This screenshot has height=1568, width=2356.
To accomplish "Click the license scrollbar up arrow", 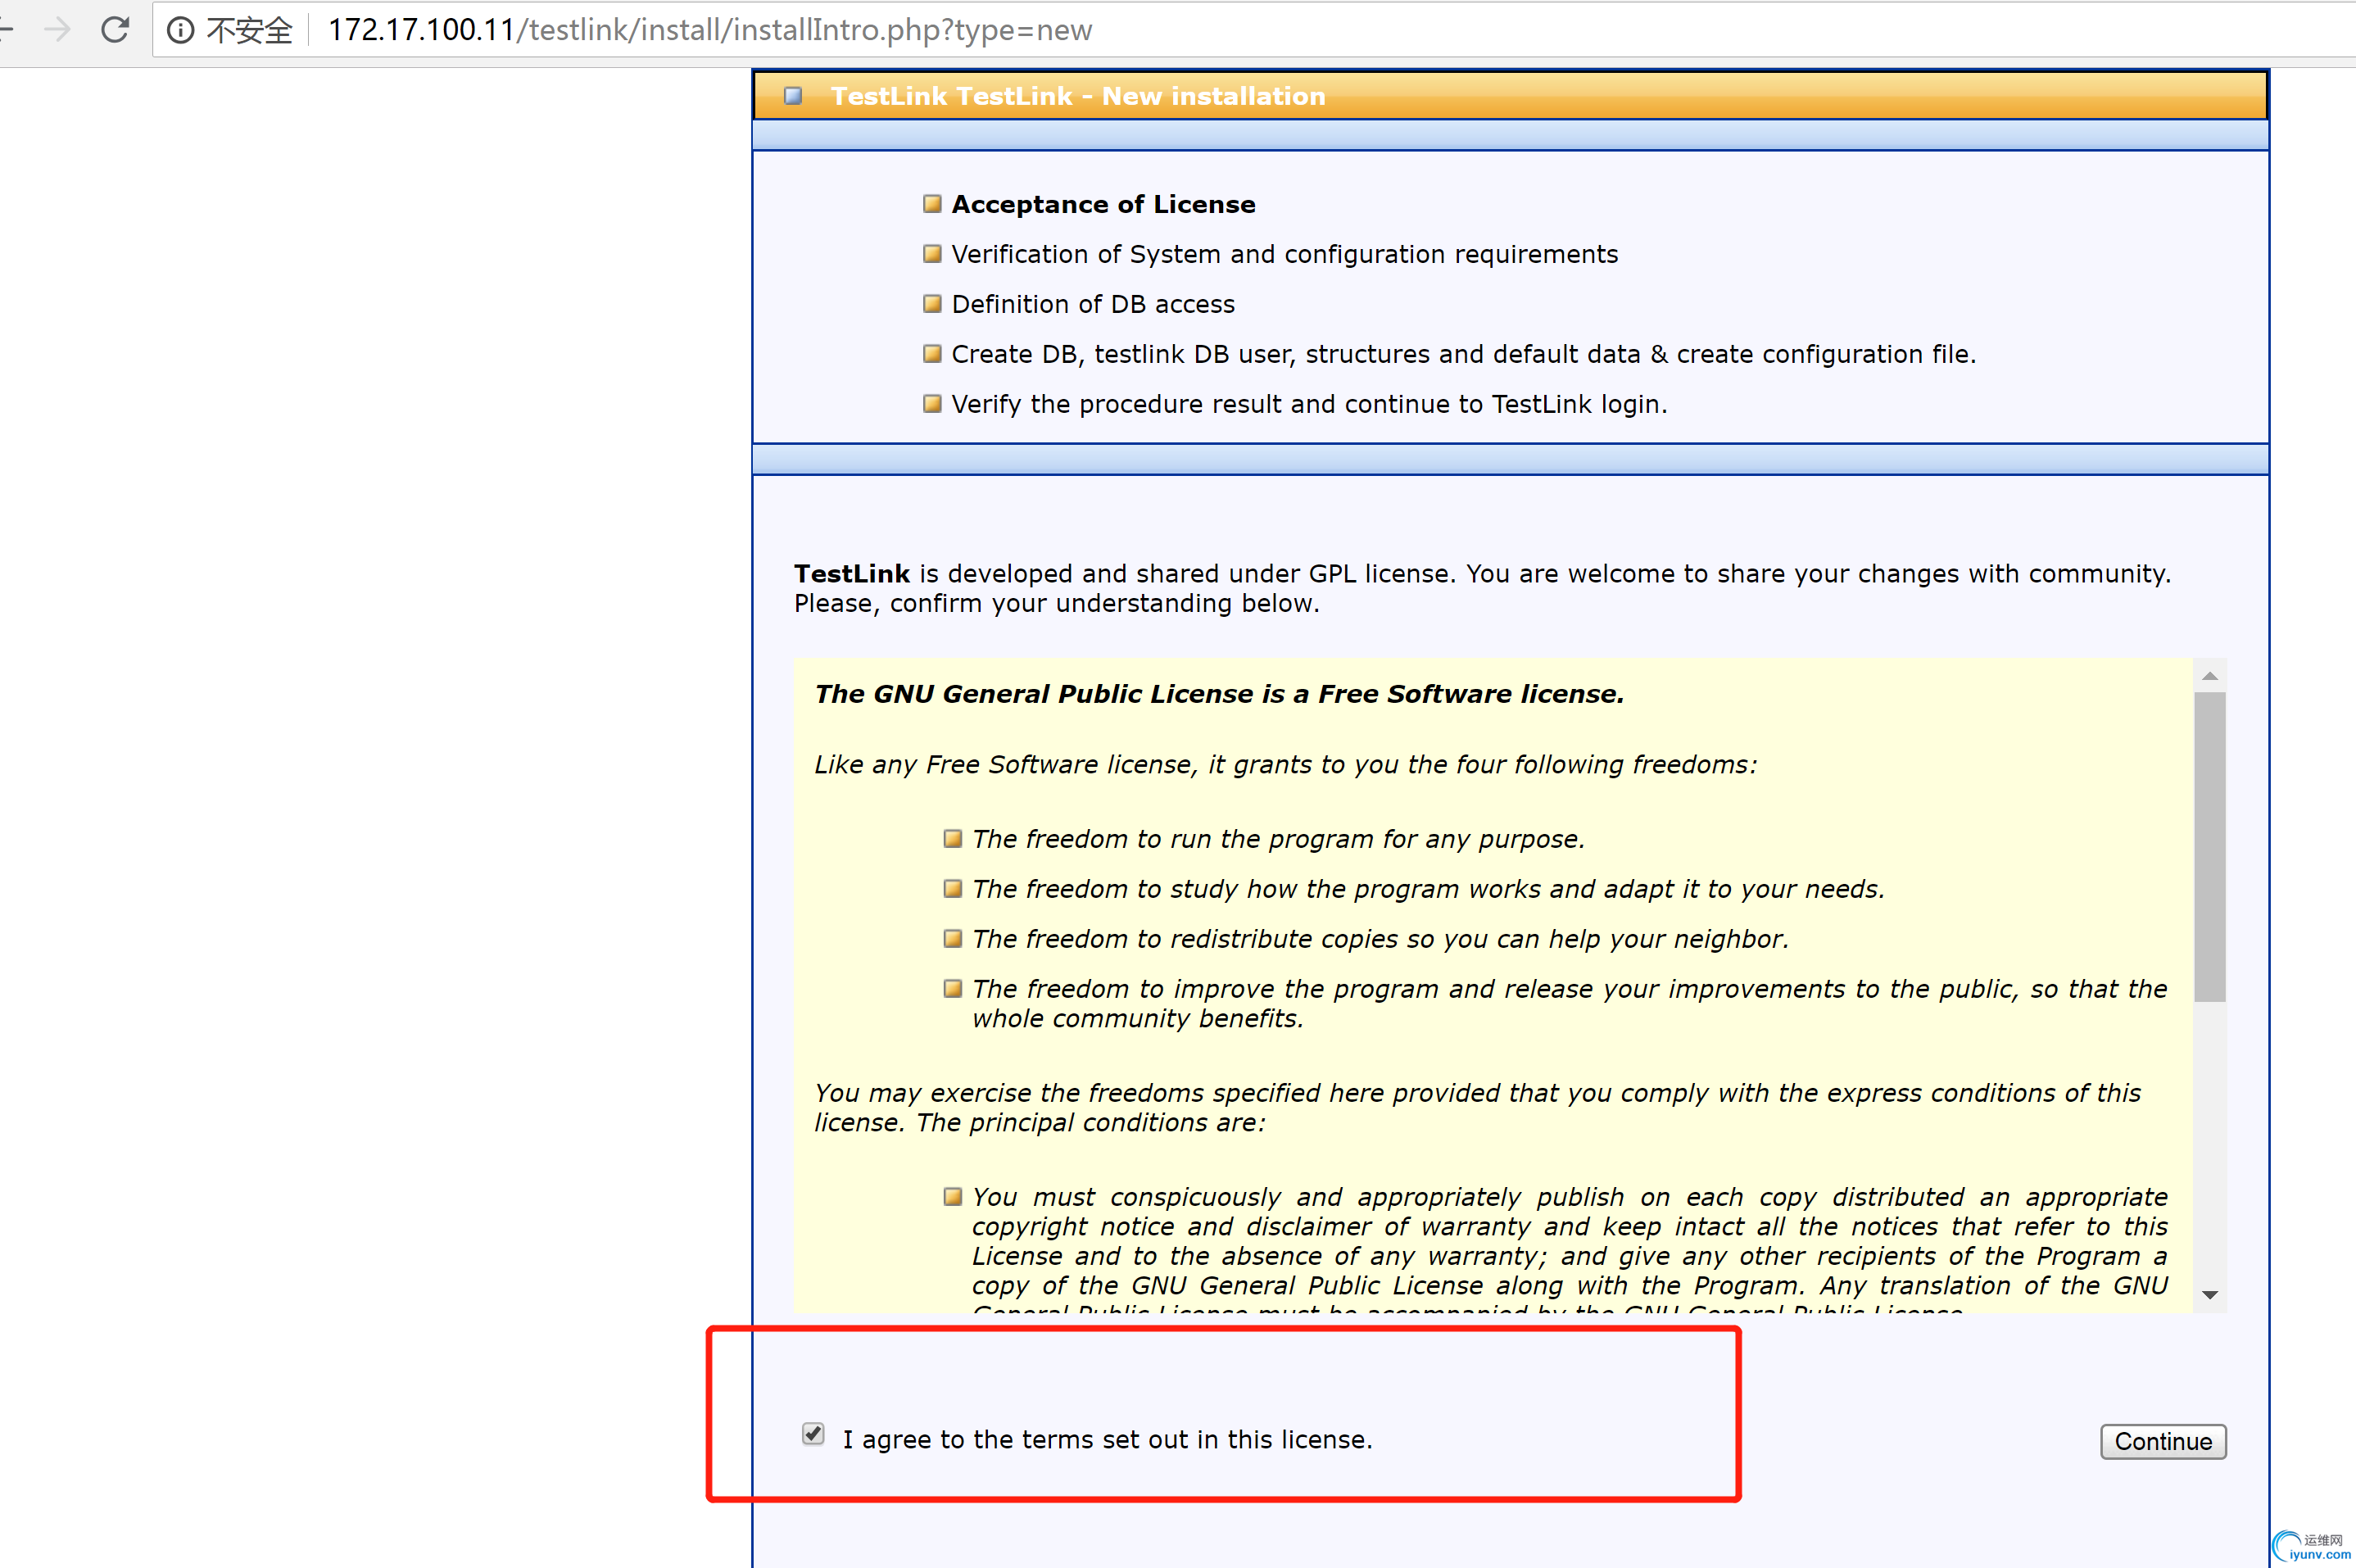I will pyautogui.click(x=2210, y=677).
